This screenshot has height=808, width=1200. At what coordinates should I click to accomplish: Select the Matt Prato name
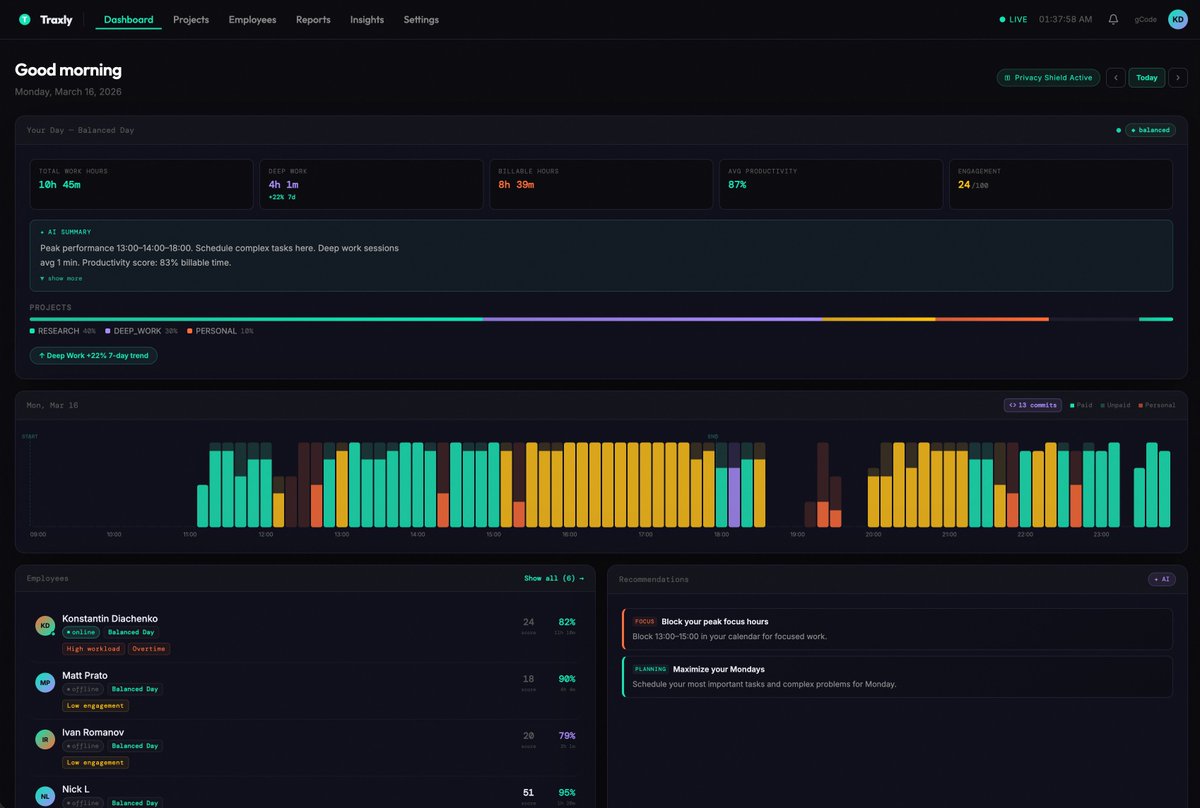[x=85, y=676]
